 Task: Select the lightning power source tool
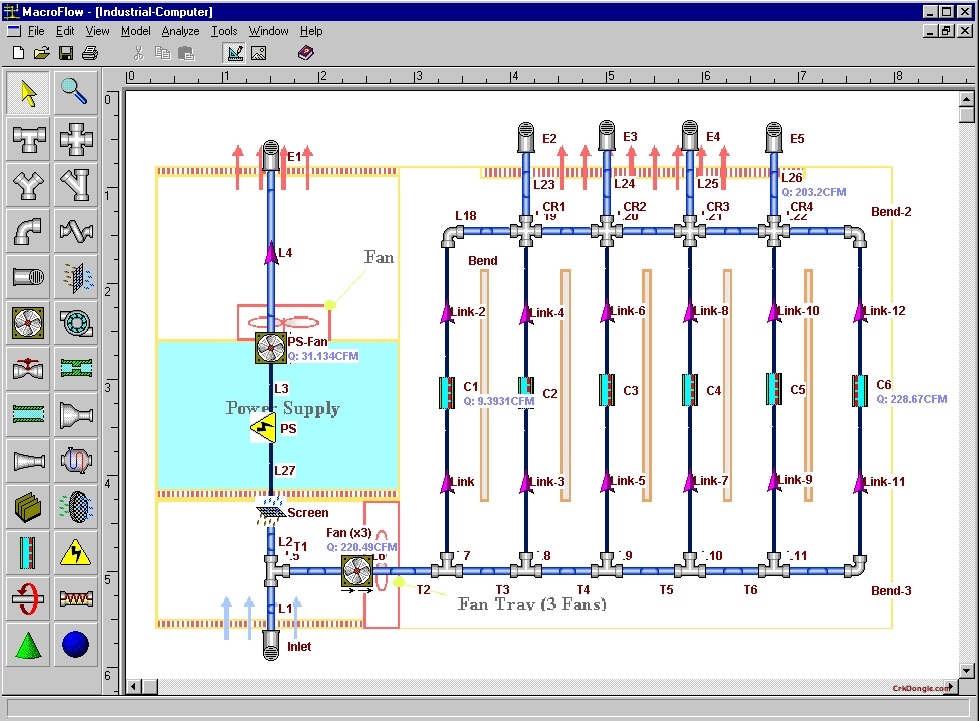(x=77, y=552)
